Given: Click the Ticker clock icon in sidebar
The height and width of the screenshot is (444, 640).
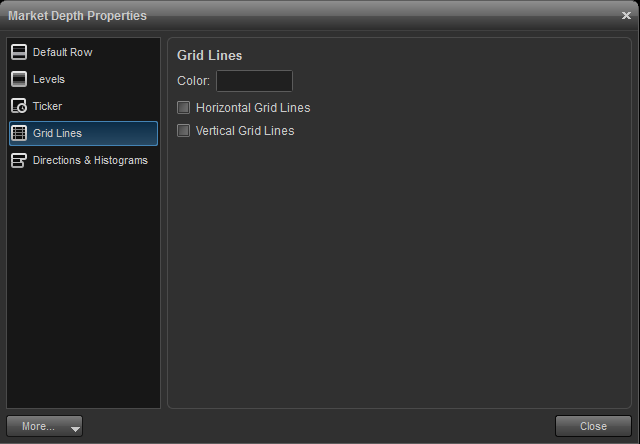Looking at the screenshot, I should click(x=19, y=106).
